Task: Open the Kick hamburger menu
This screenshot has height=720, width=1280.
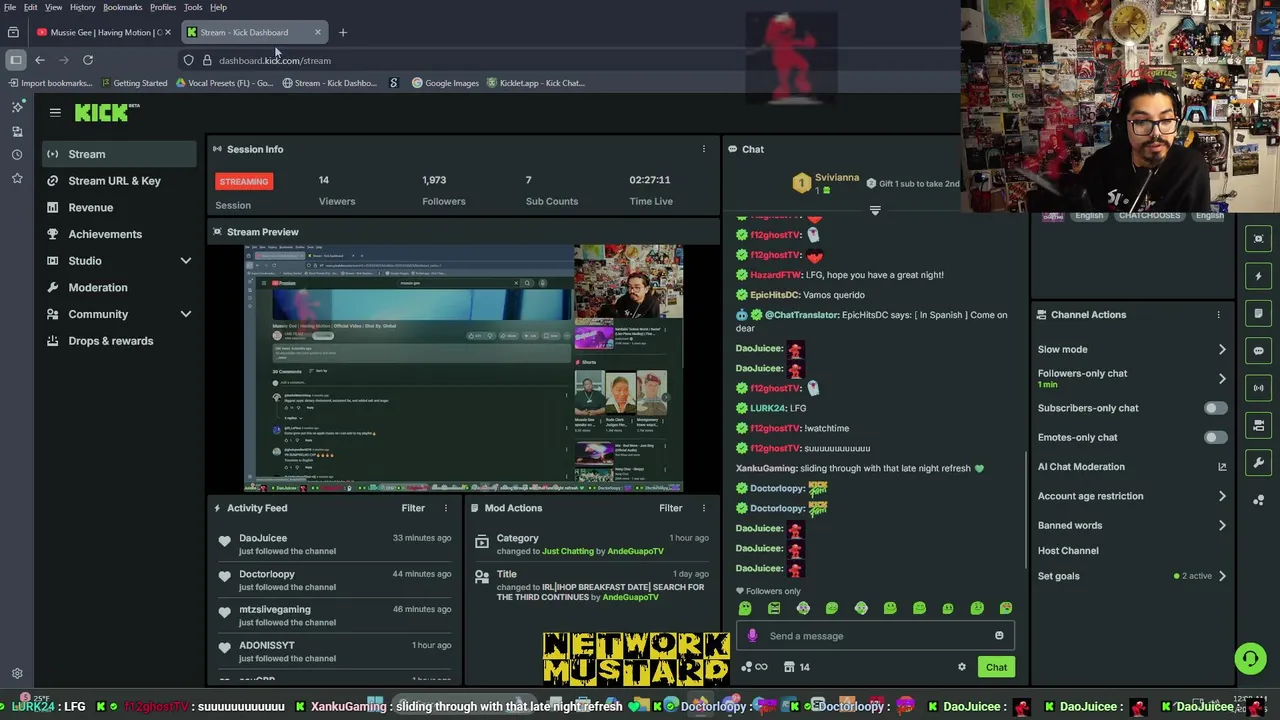Action: pyautogui.click(x=55, y=113)
